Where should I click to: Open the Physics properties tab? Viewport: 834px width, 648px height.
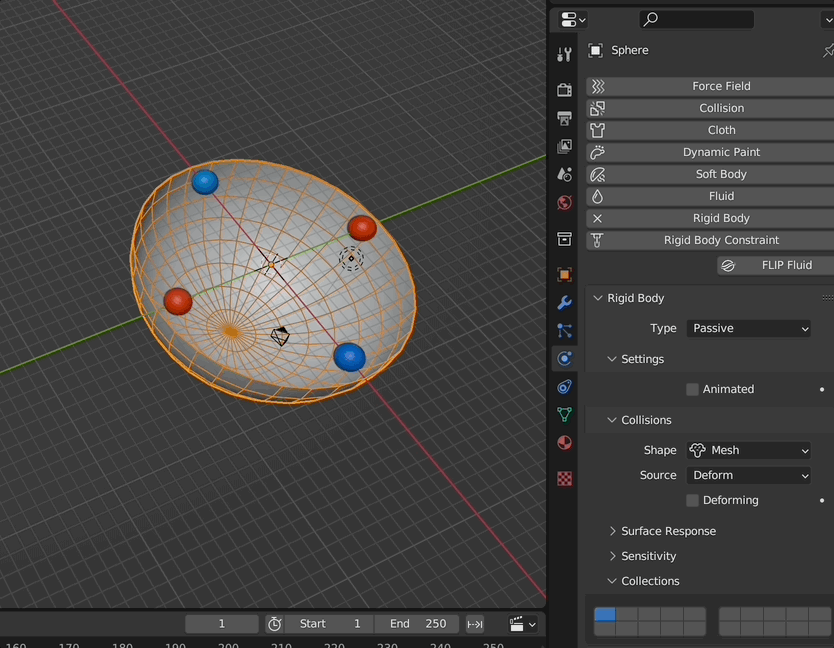564,359
